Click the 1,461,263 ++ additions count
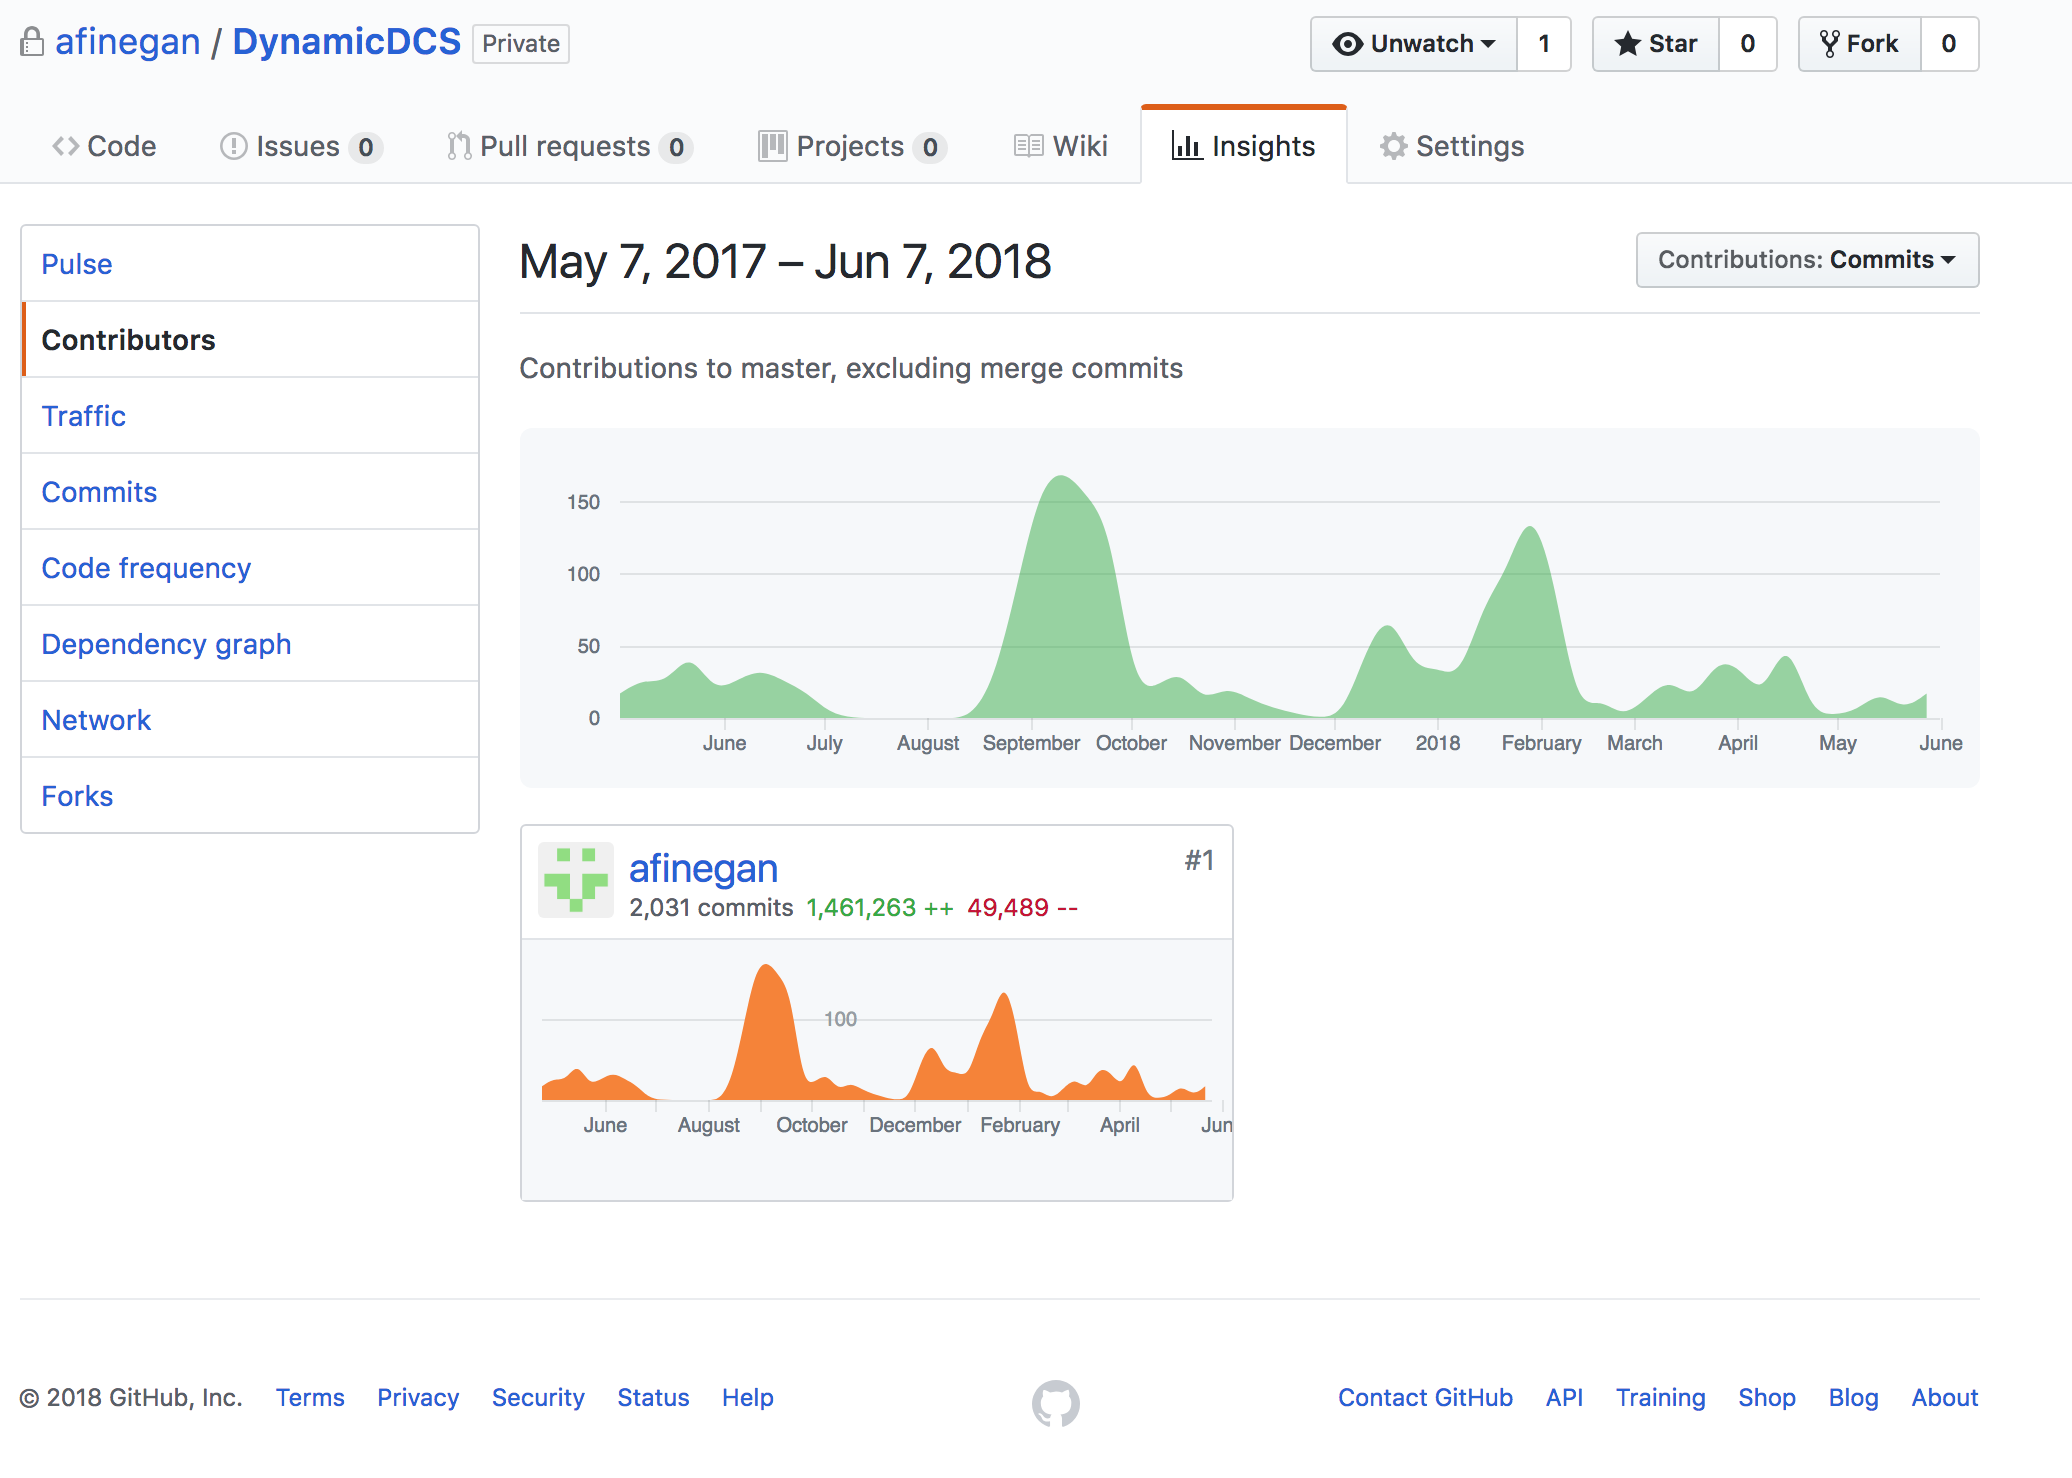 click(880, 907)
